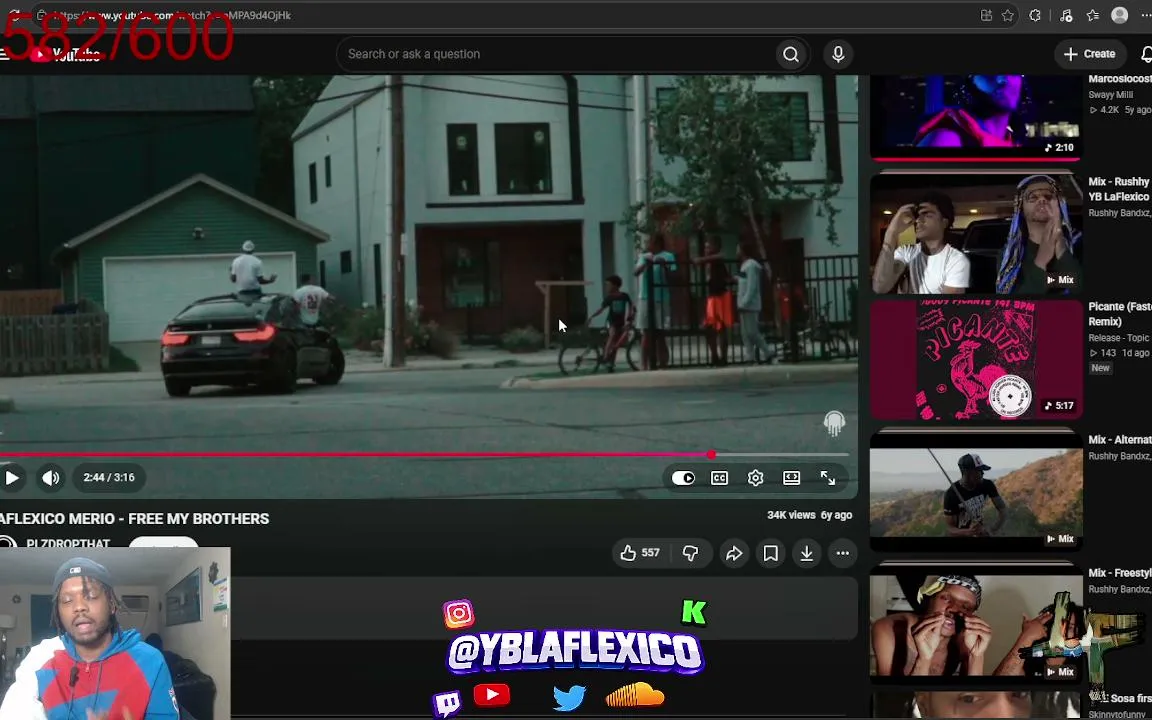Focus the "Search or ask a question" field
This screenshot has height=720, width=1152.
pyautogui.click(x=555, y=54)
